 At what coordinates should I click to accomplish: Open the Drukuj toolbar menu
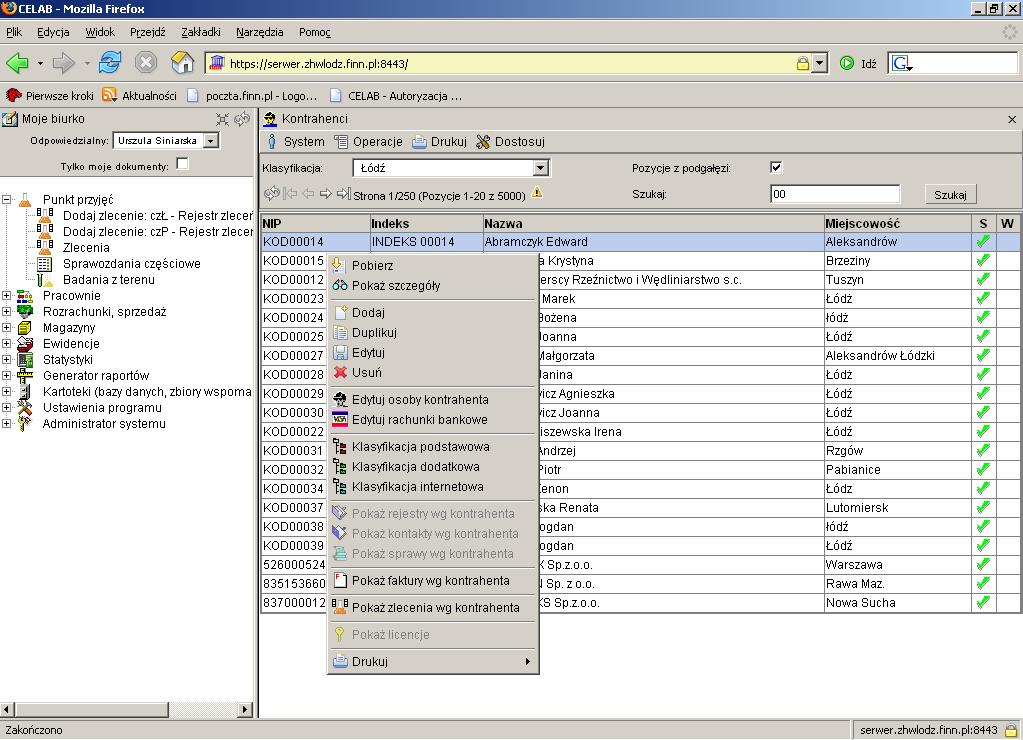pos(439,142)
